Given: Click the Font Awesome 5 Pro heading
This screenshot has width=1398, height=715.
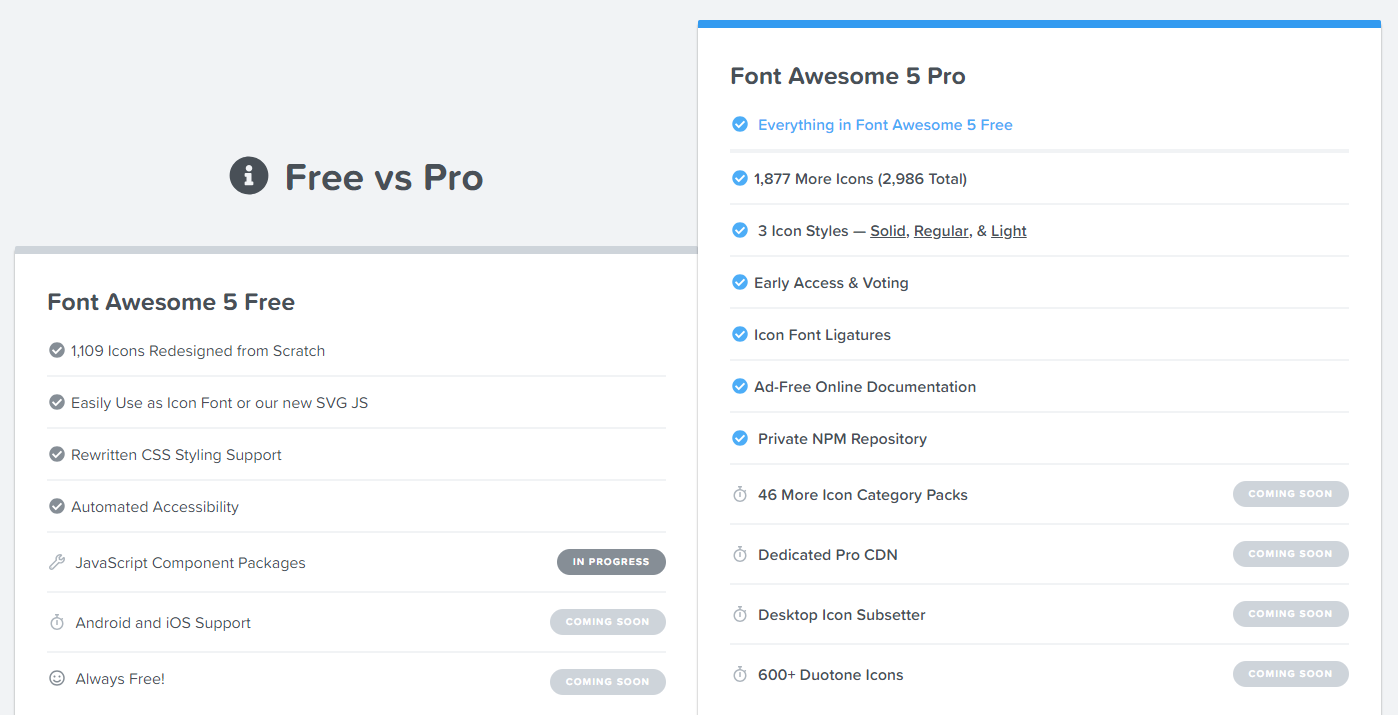Looking at the screenshot, I should click(x=848, y=76).
